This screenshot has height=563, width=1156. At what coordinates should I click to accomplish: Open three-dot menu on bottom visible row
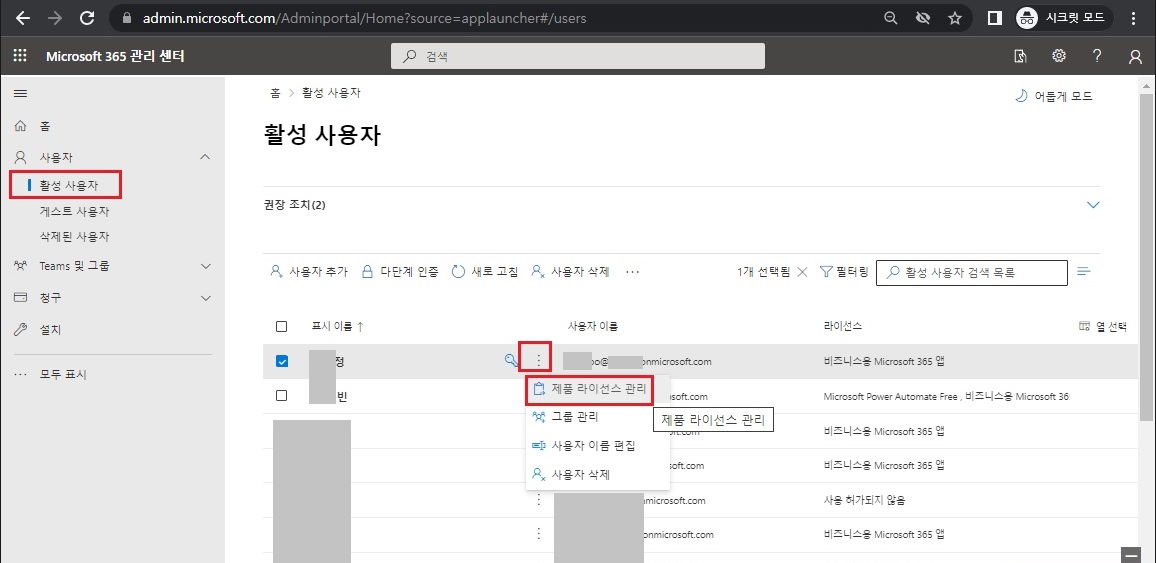(539, 534)
